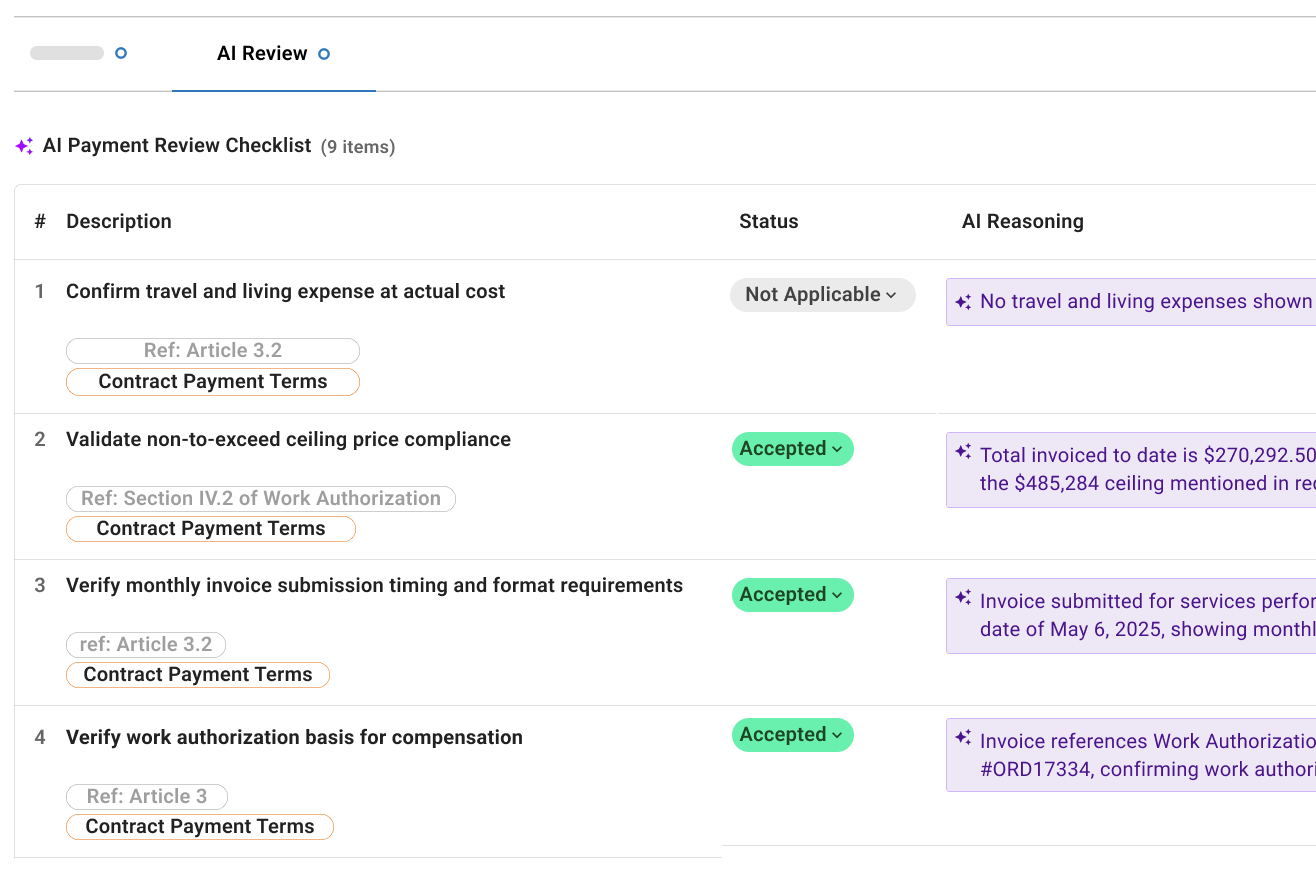Click the sparkle icon beside AI Payment Review Checklist

pyautogui.click(x=25, y=146)
